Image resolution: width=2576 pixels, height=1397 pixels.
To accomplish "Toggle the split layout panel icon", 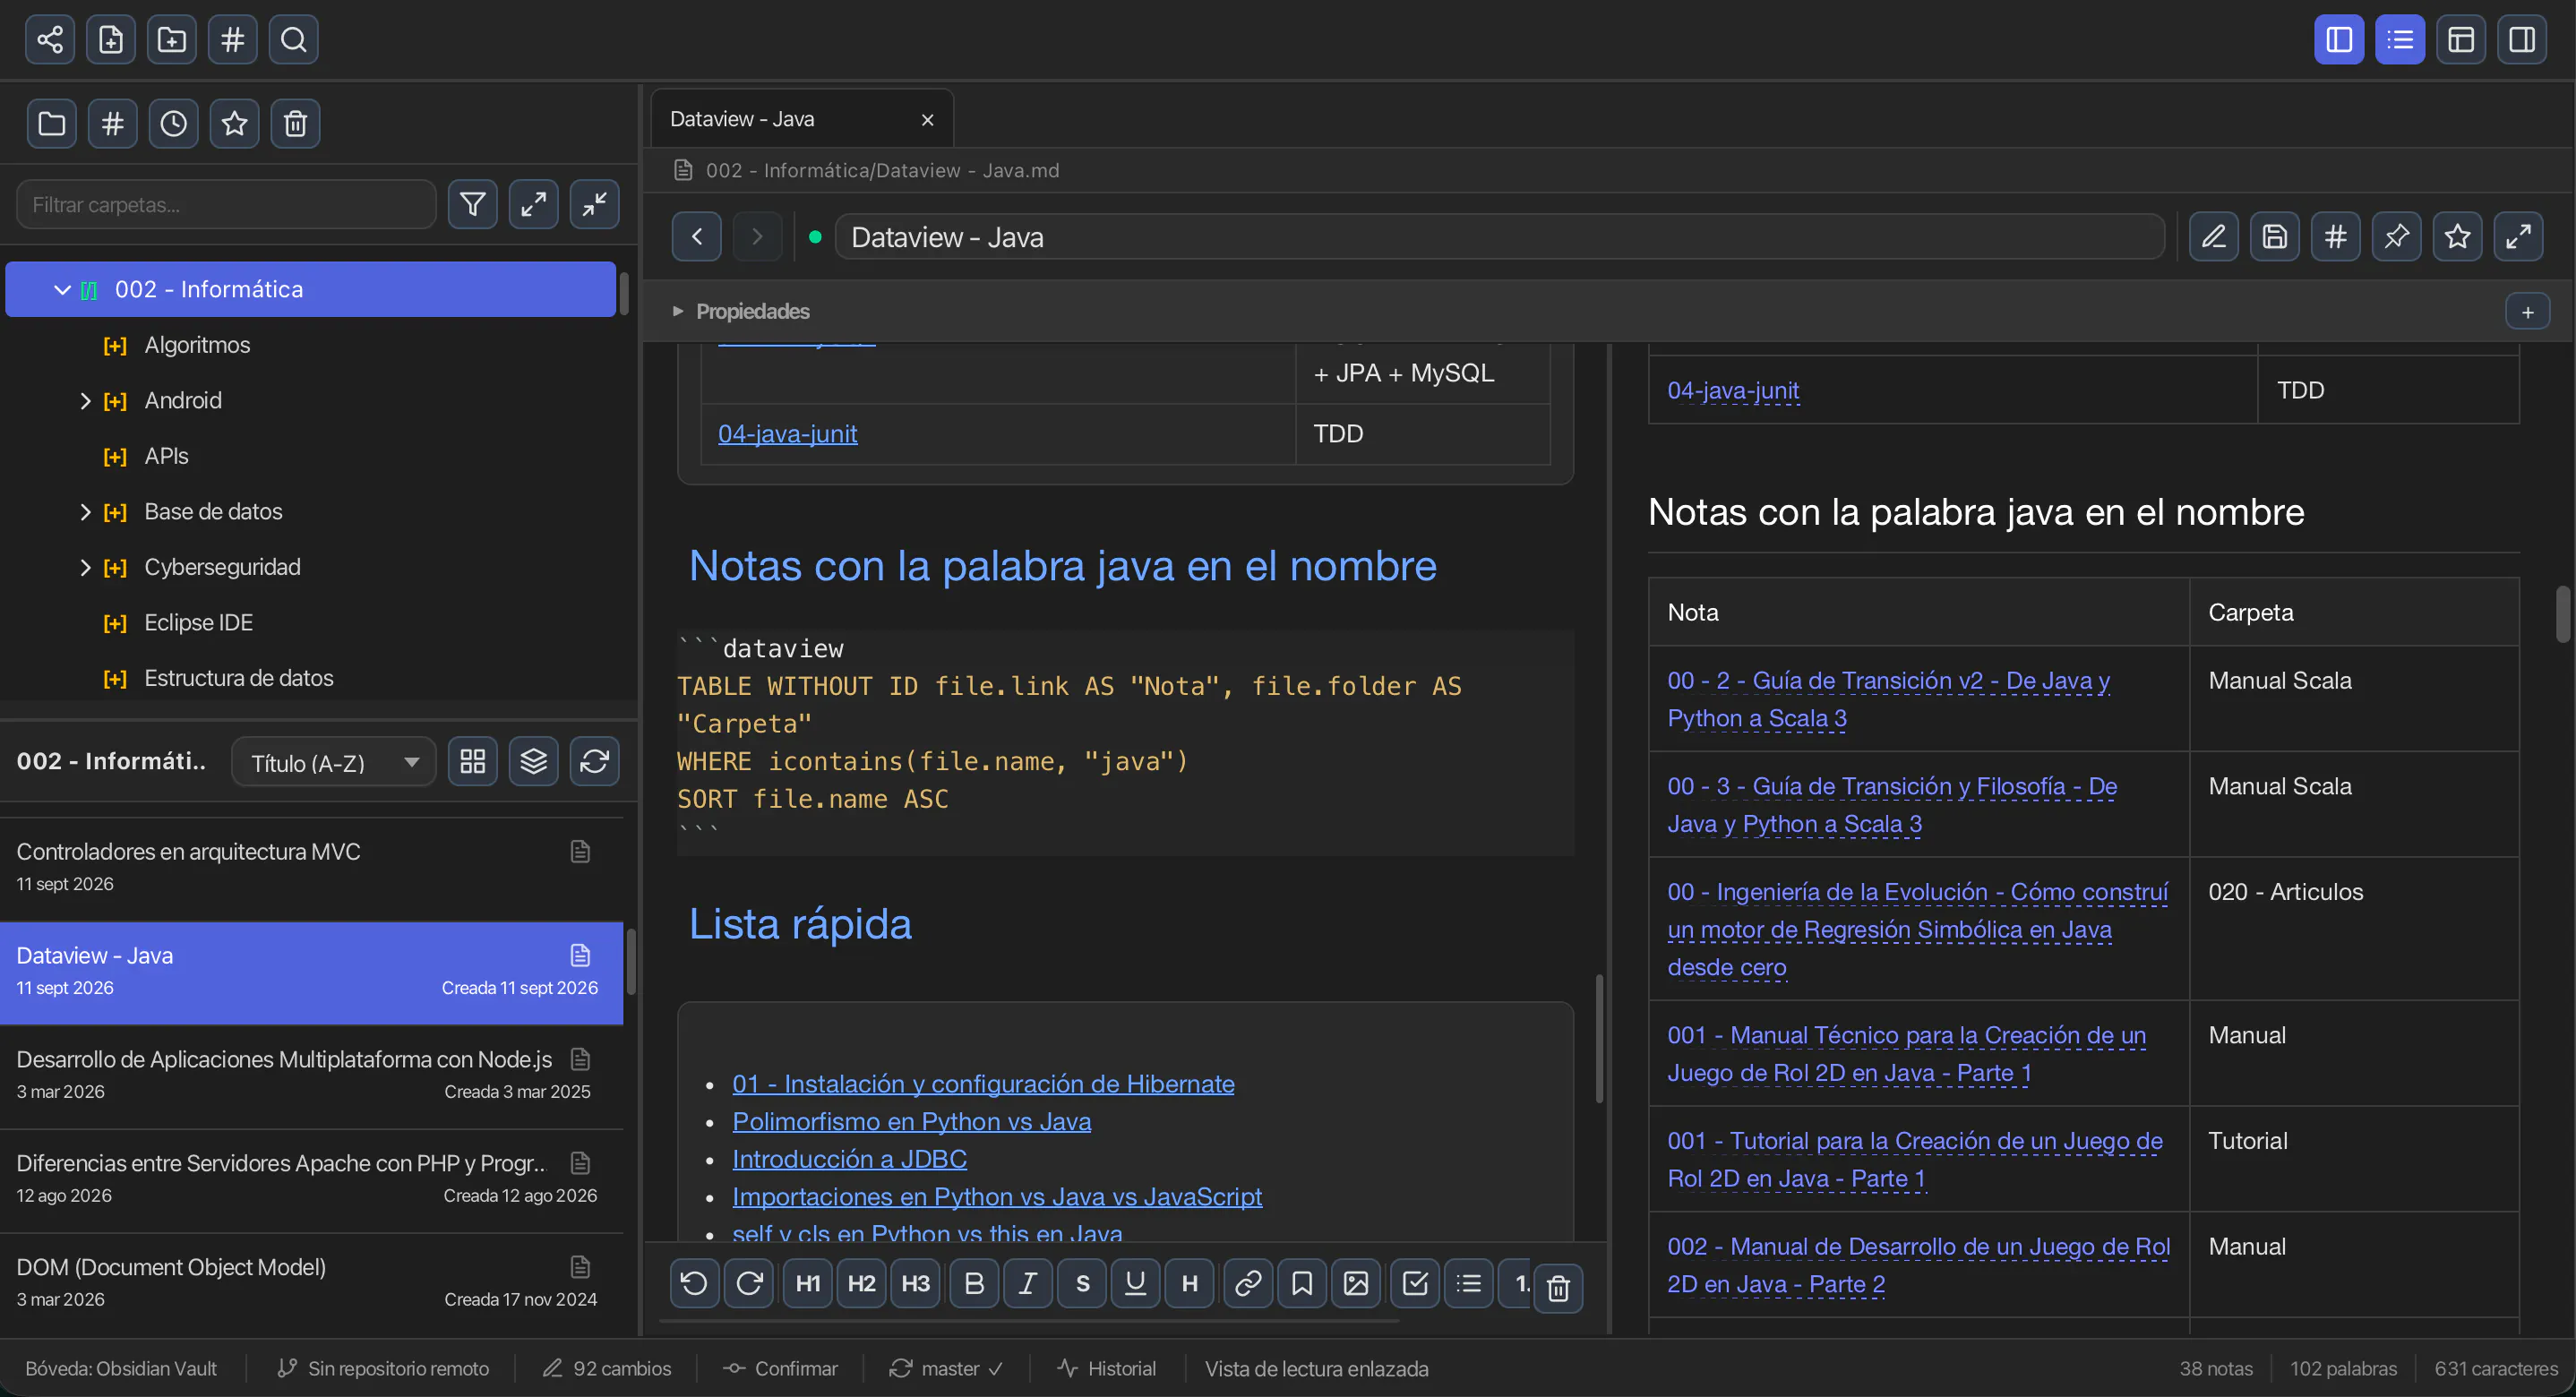I will [x=2461, y=39].
